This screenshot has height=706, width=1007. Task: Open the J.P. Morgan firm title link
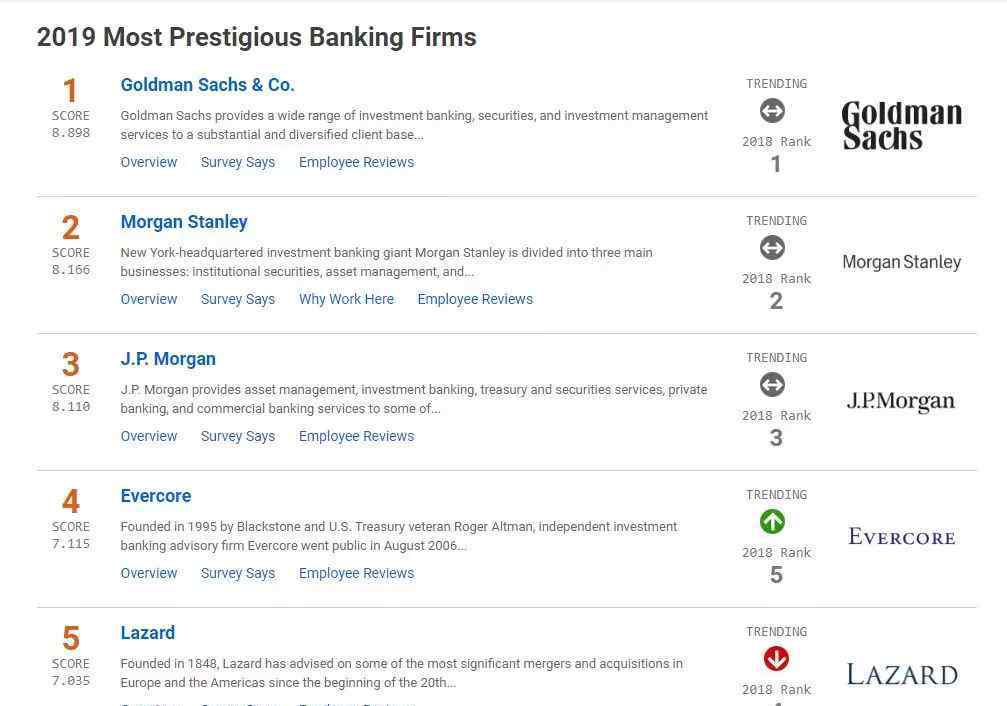168,359
